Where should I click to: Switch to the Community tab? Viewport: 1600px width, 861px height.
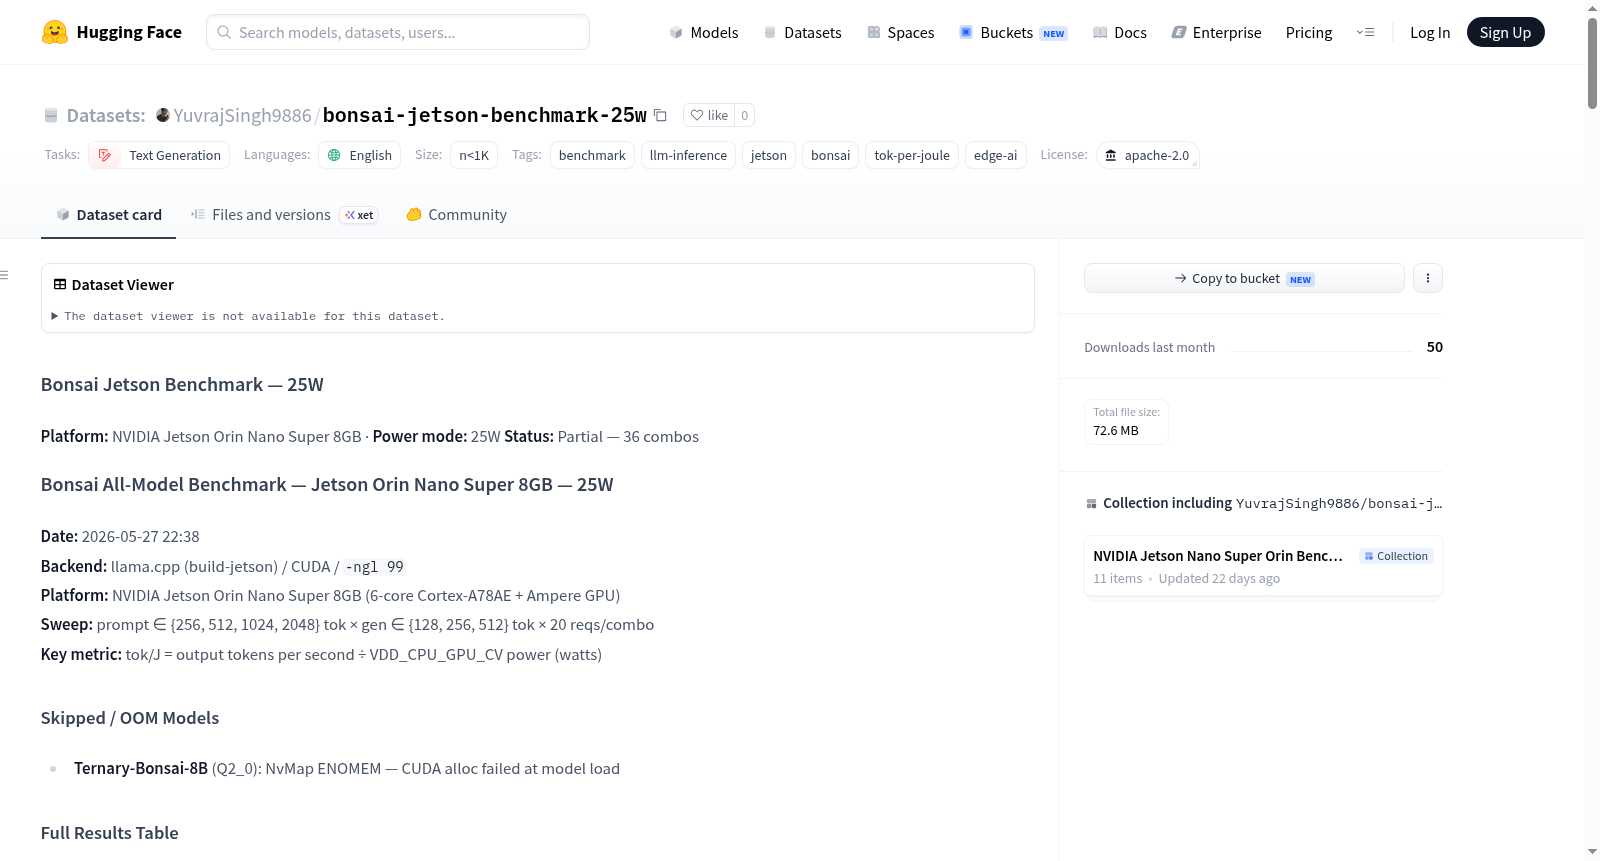tap(456, 215)
